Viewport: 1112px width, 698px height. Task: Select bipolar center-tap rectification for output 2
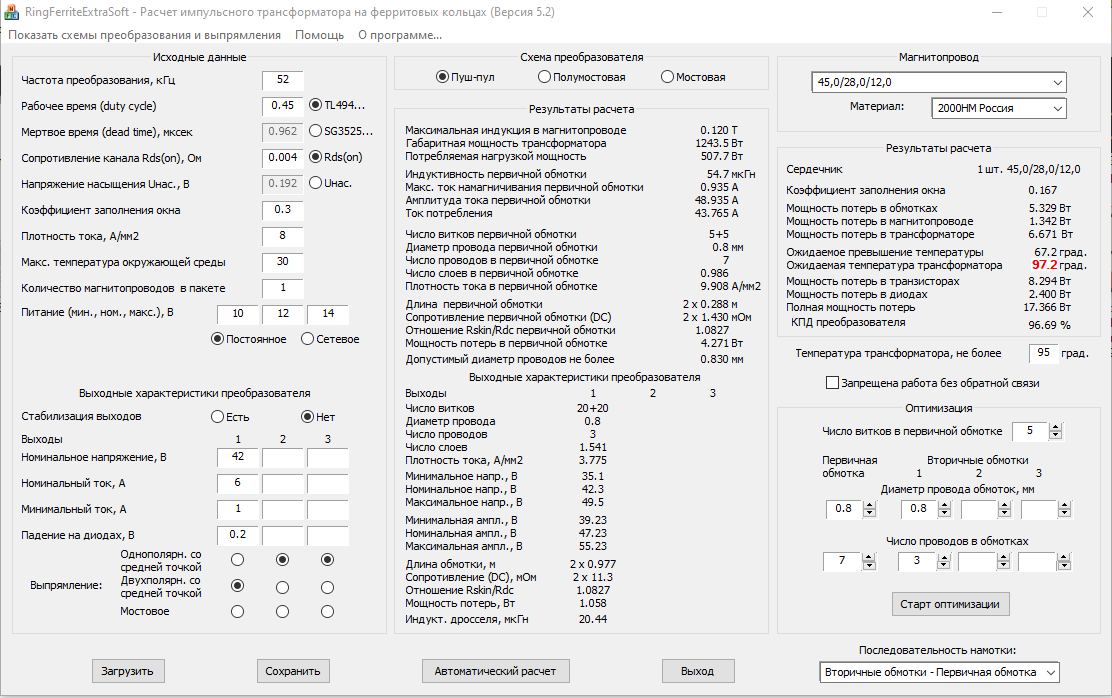pyautogui.click(x=282, y=586)
